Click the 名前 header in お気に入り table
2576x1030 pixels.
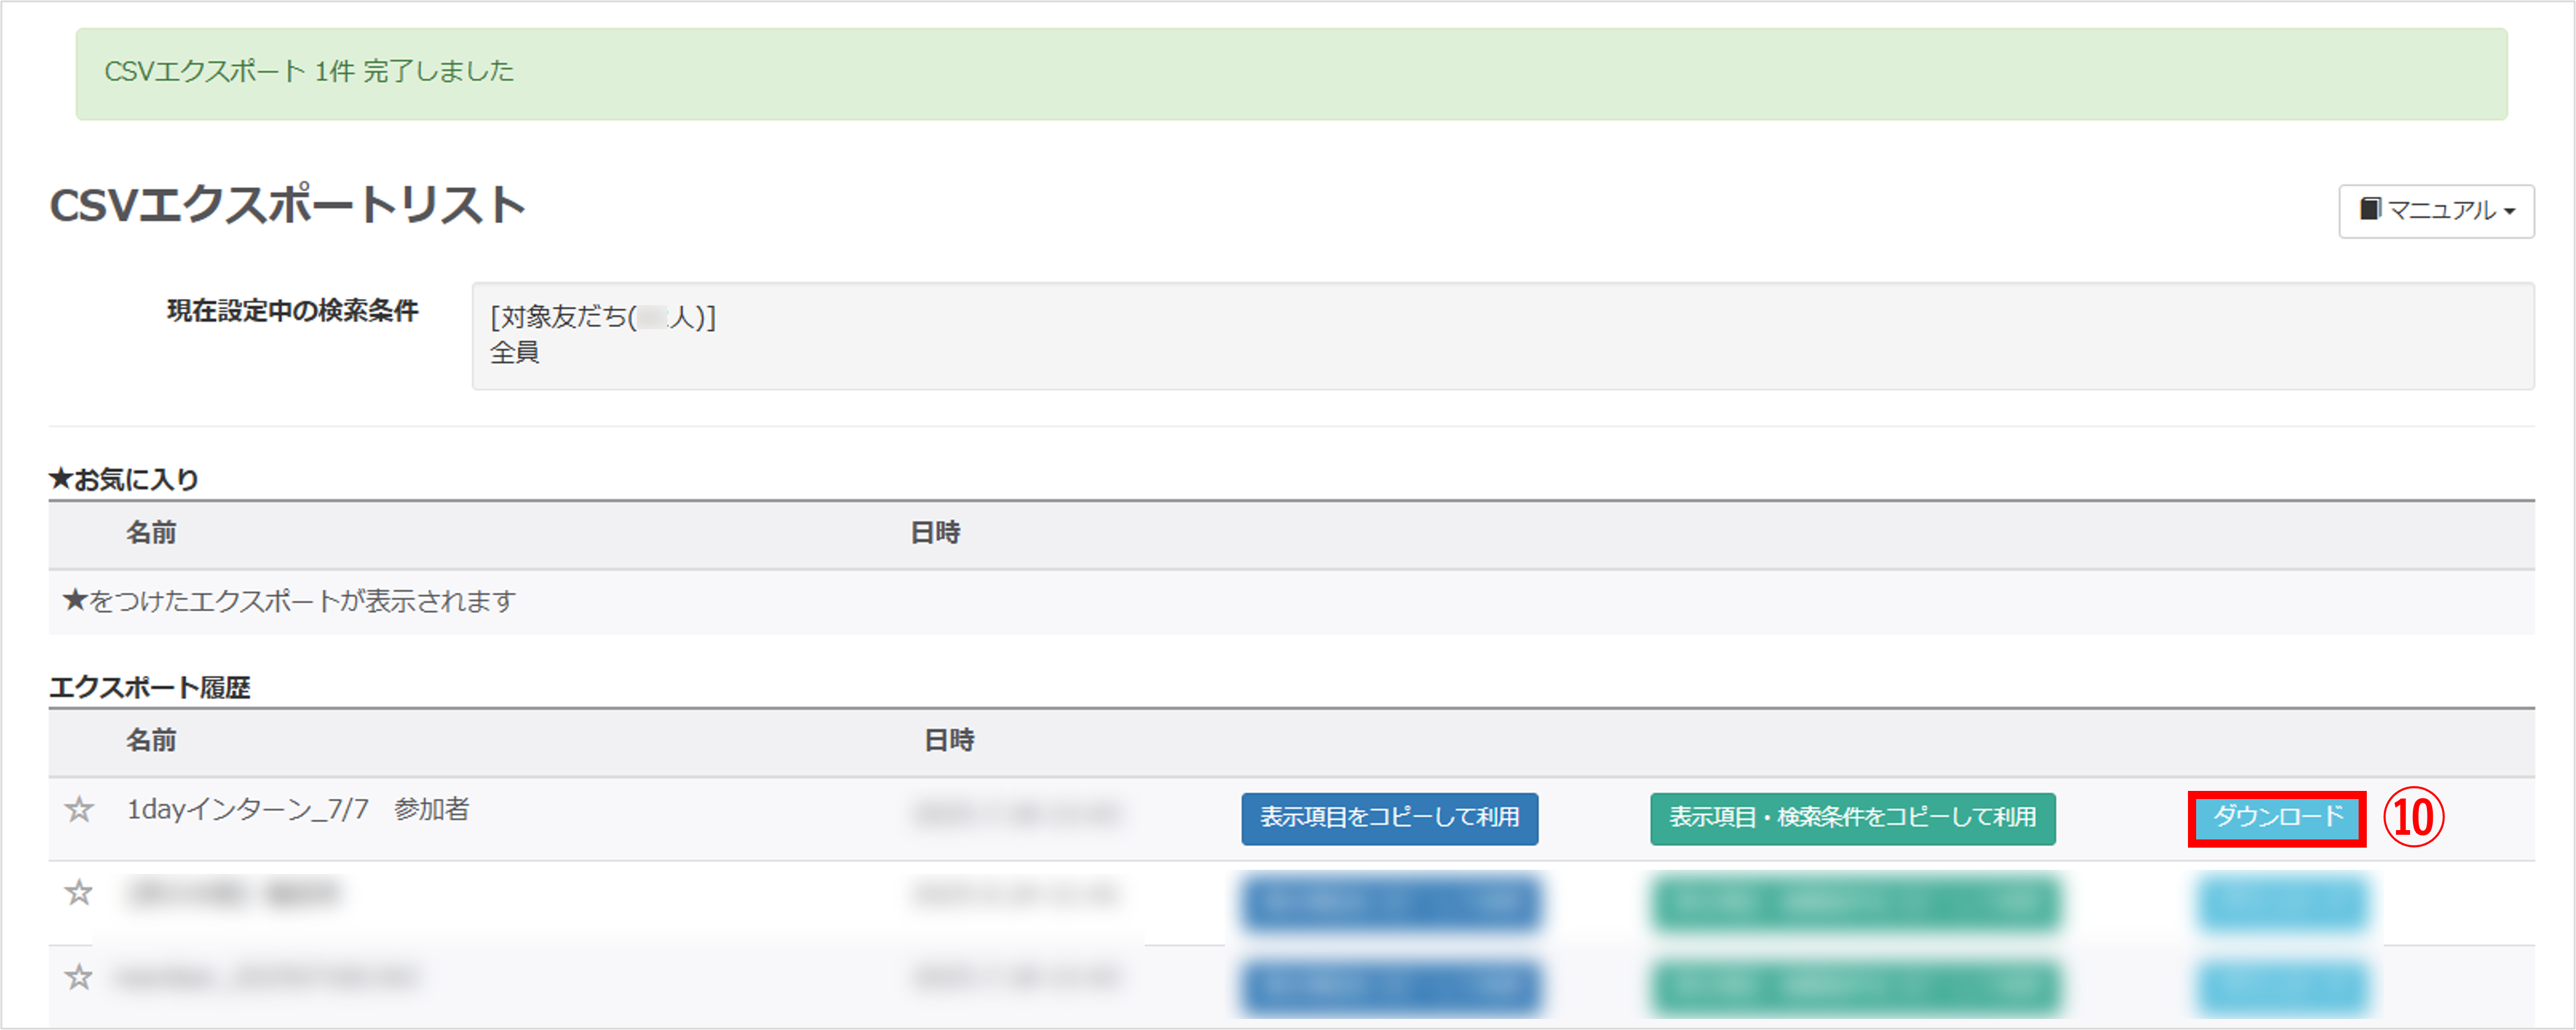point(151,533)
